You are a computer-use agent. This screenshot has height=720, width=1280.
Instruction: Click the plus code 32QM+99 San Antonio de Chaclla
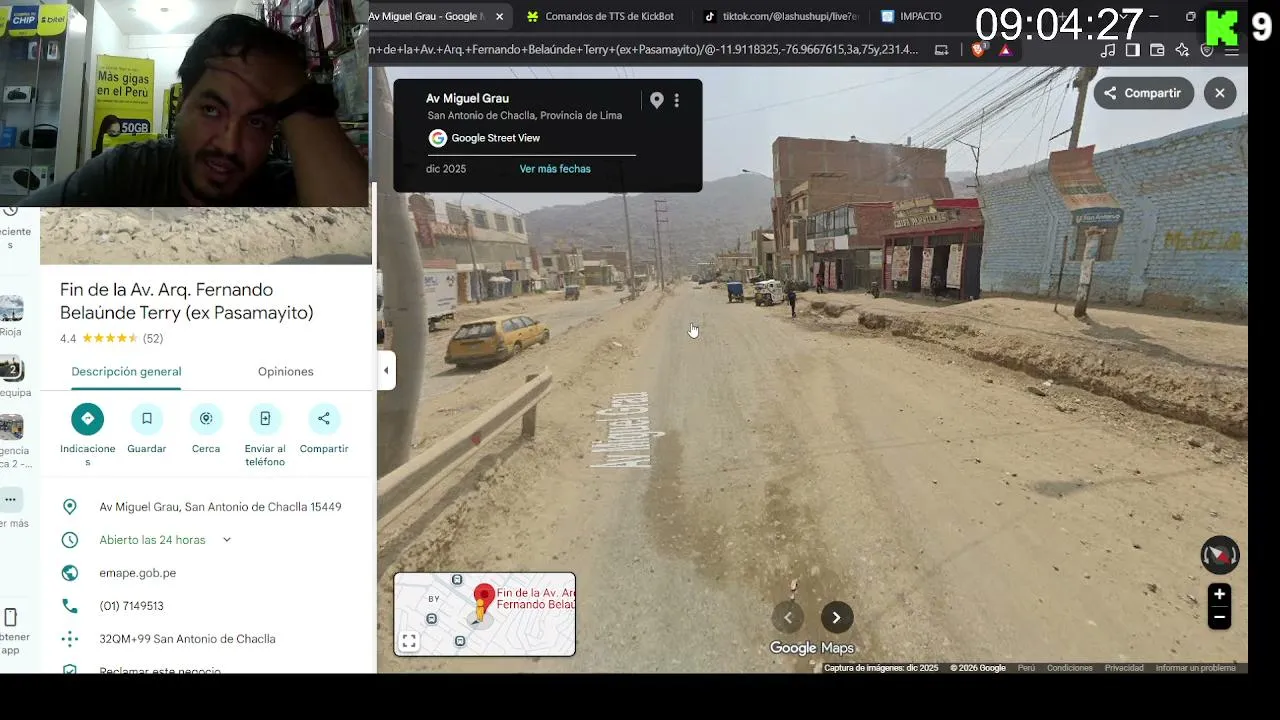click(x=187, y=639)
